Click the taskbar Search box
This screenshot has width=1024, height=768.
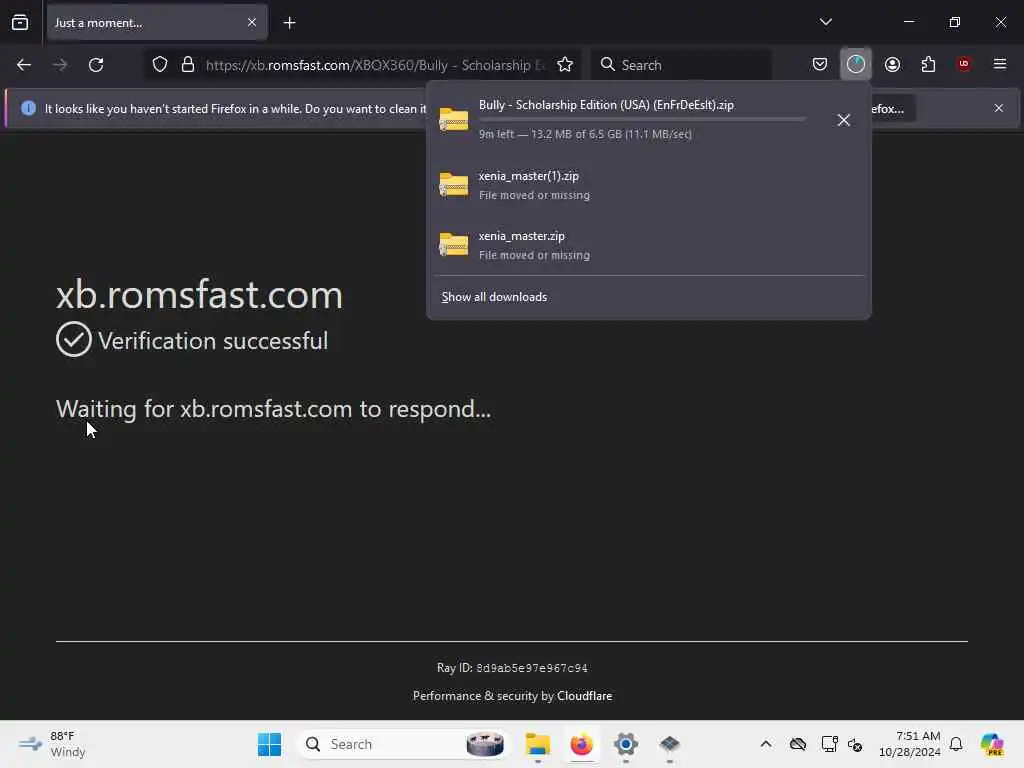tap(404, 744)
